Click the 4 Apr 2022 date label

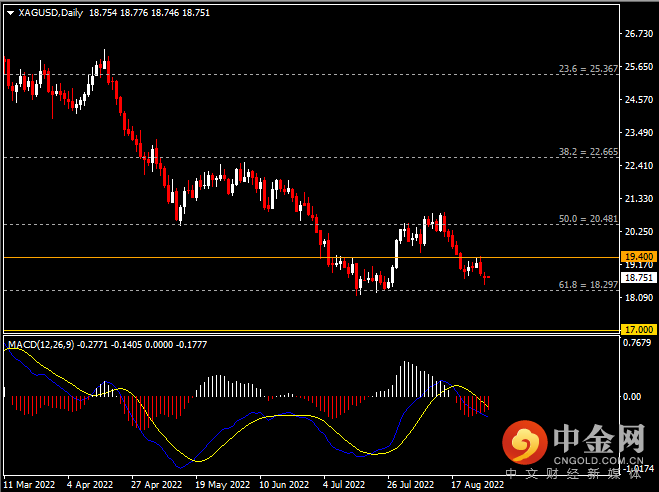tap(90, 484)
